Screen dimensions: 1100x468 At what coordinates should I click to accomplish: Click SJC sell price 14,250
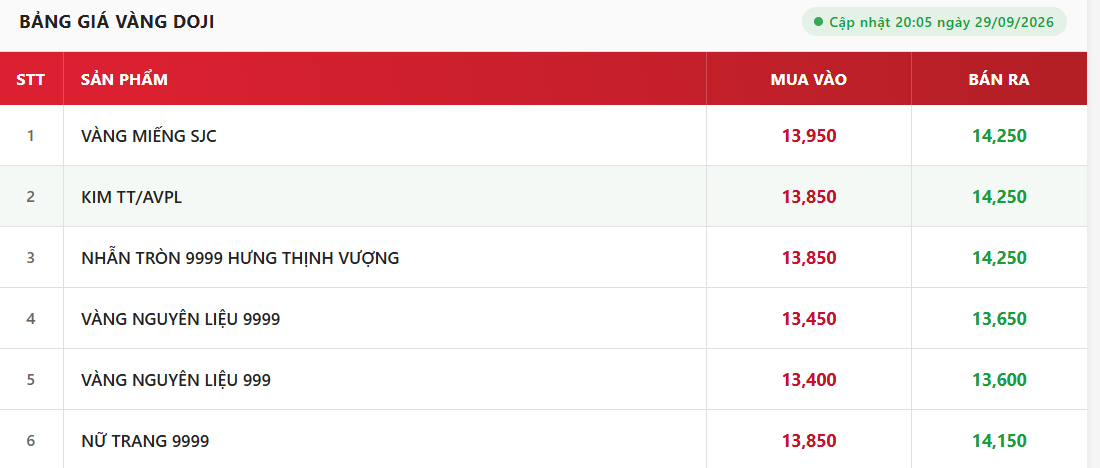(x=999, y=136)
